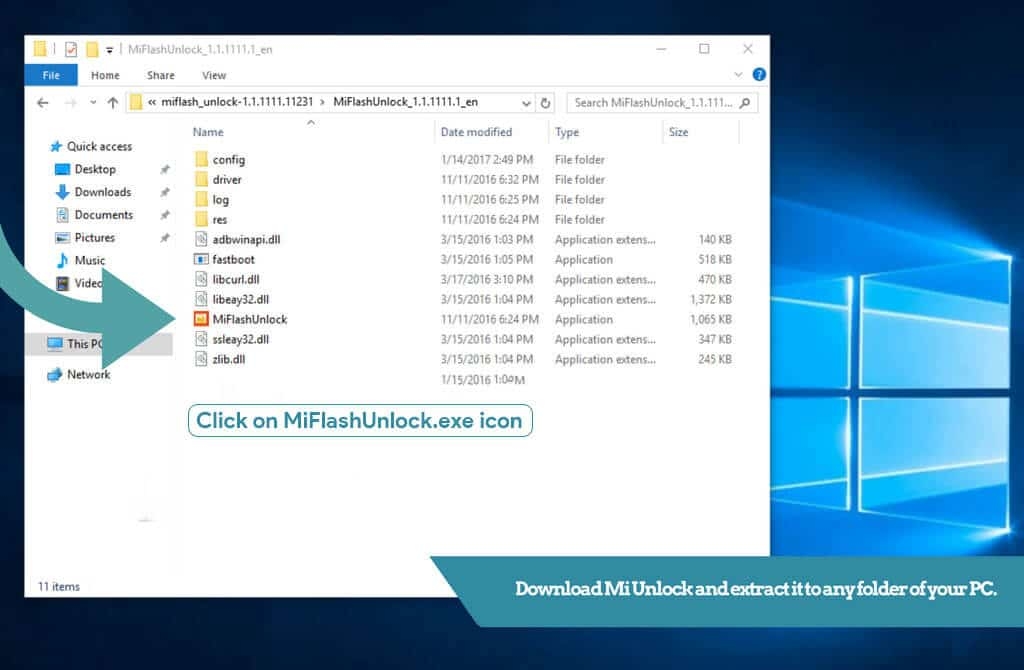The image size is (1024, 670).
Task: Select the adbwinapi.dll file icon
Action: point(201,240)
